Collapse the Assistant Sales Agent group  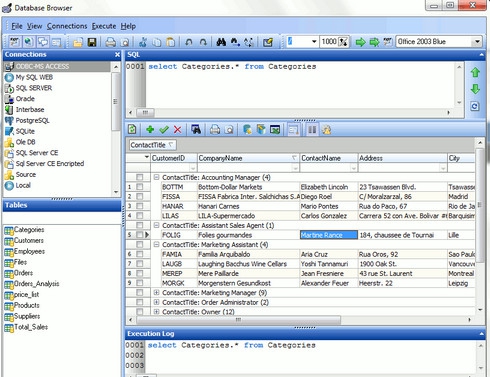coord(156,225)
